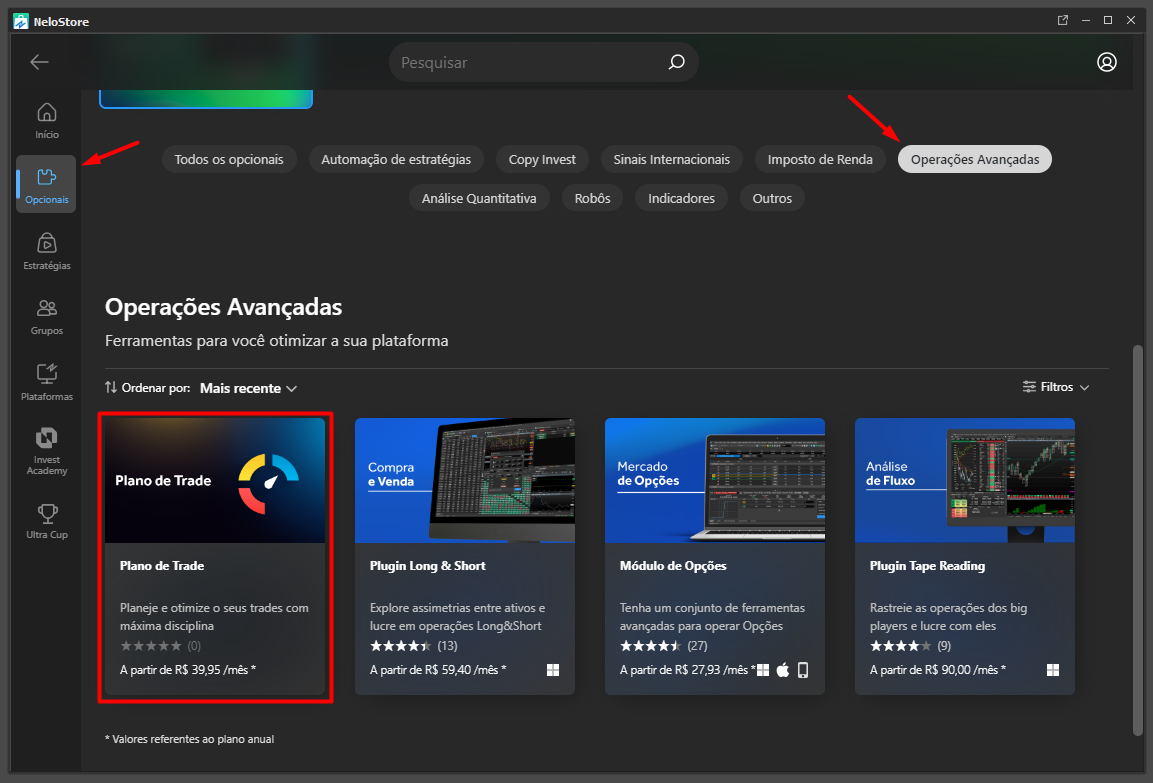Viewport: 1153px width, 783px height.
Task: Expand the Filtros dropdown
Action: pyautogui.click(x=1056, y=387)
